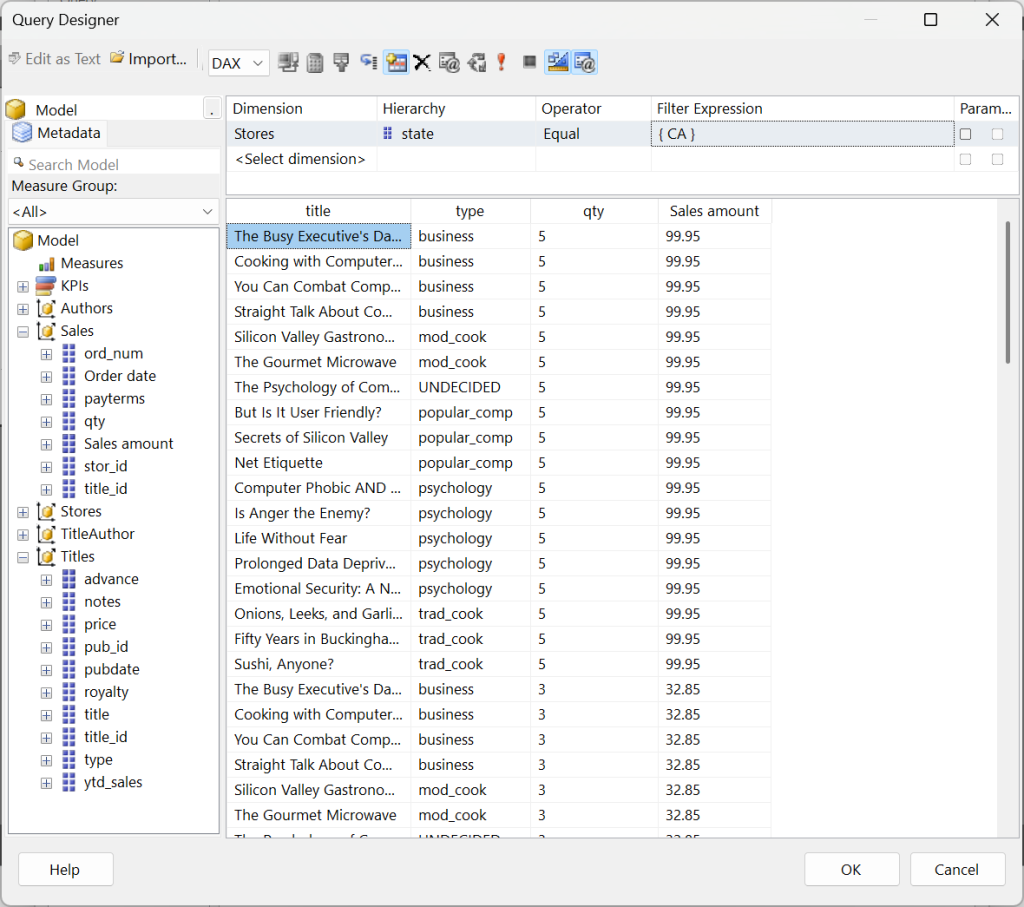Click the Help button
Viewport: 1024px width, 907px height.
click(65, 869)
